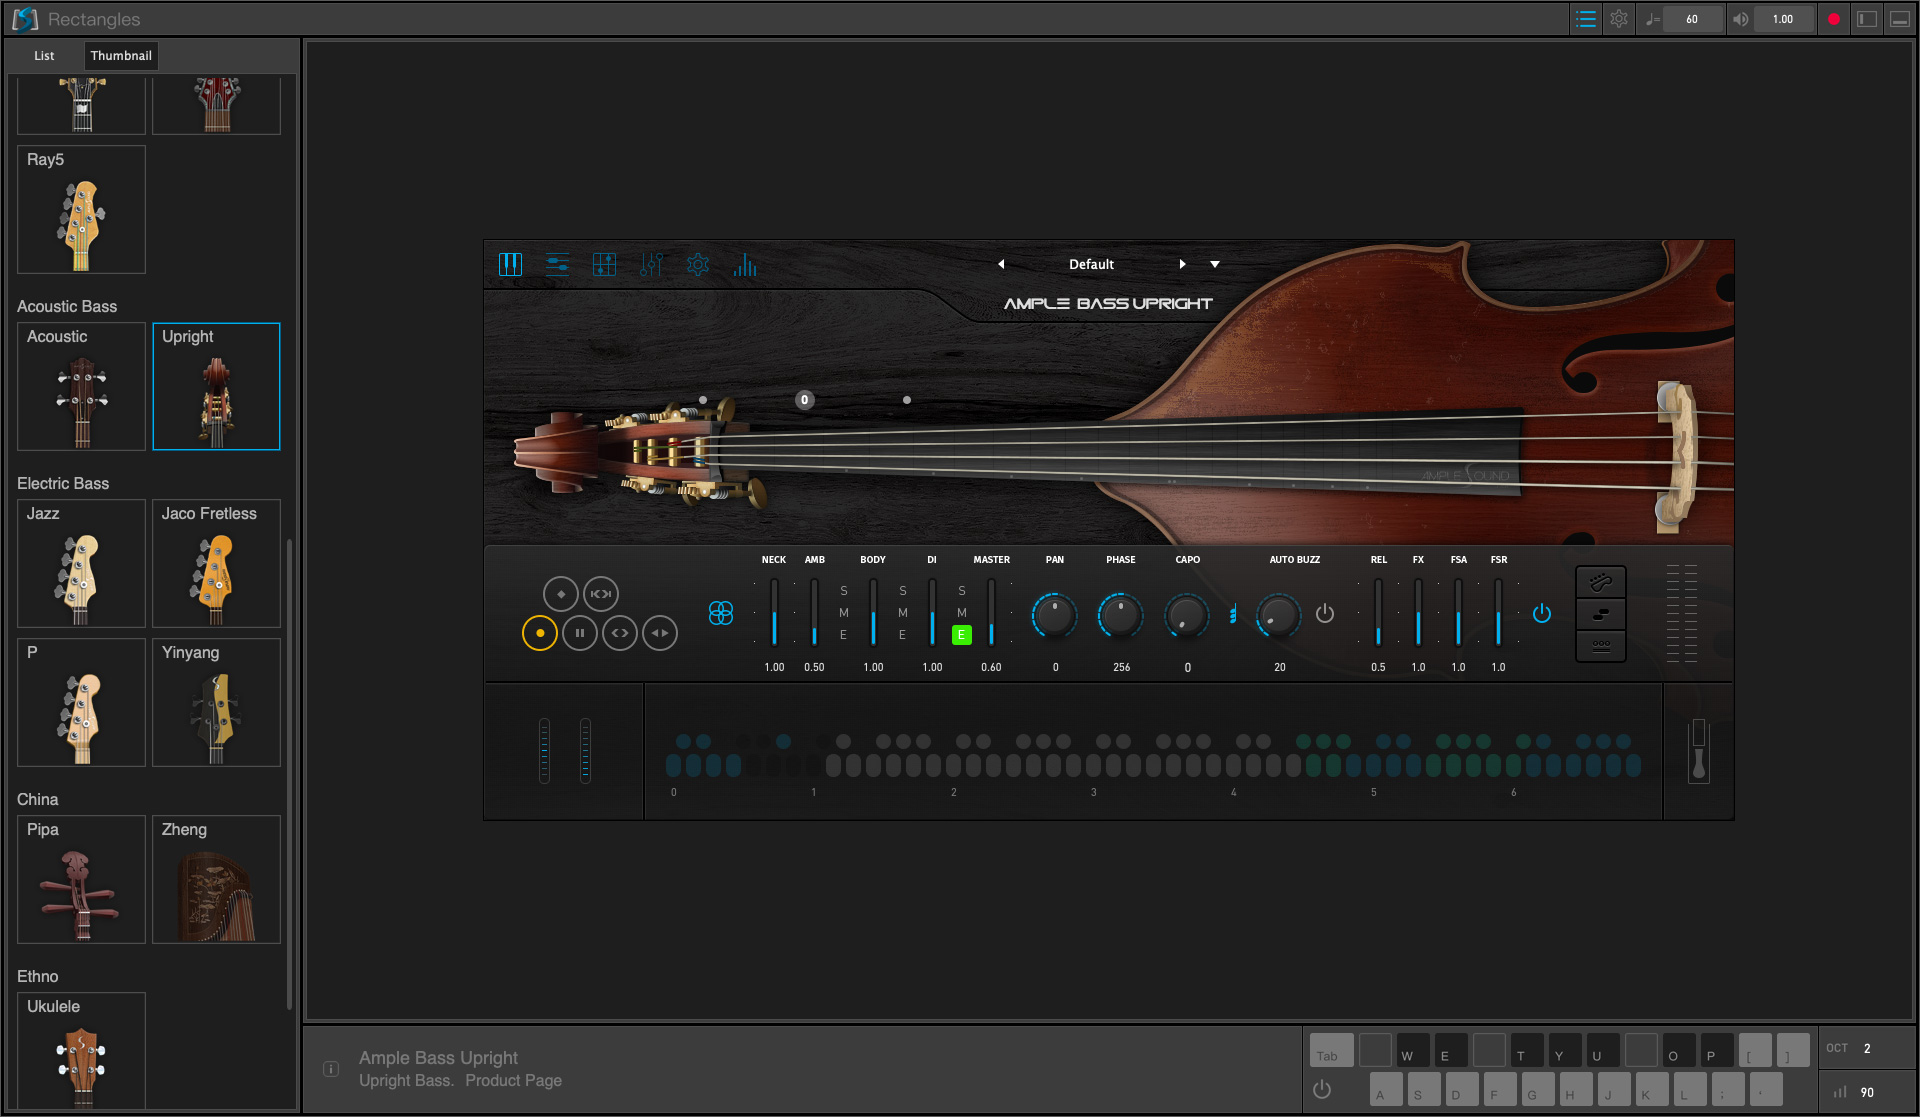Select the Upright bass thumbnail
Screen dimensions: 1920x1117
click(x=216, y=386)
